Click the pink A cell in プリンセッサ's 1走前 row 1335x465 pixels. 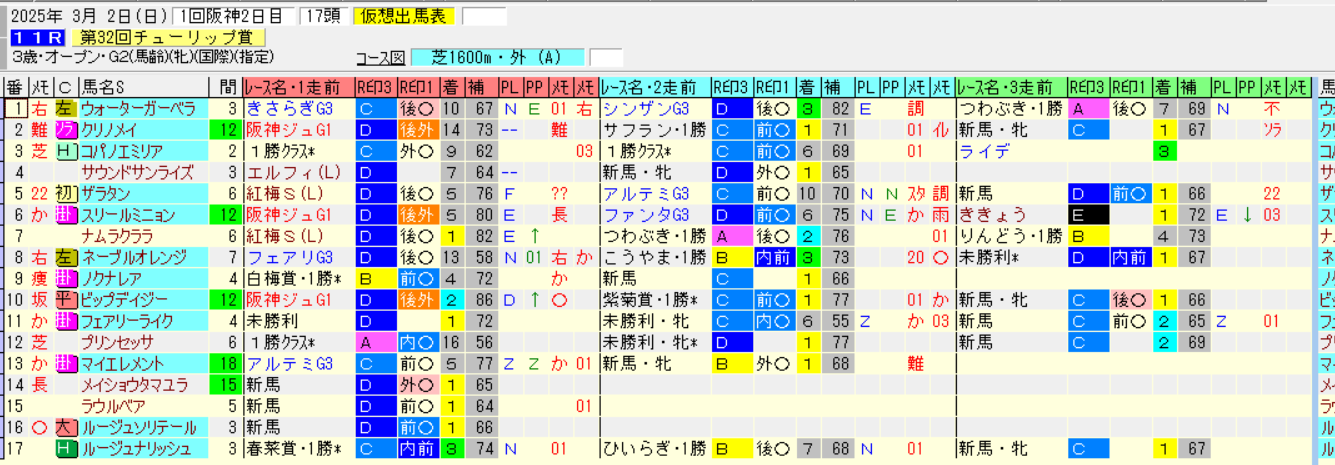(375, 343)
